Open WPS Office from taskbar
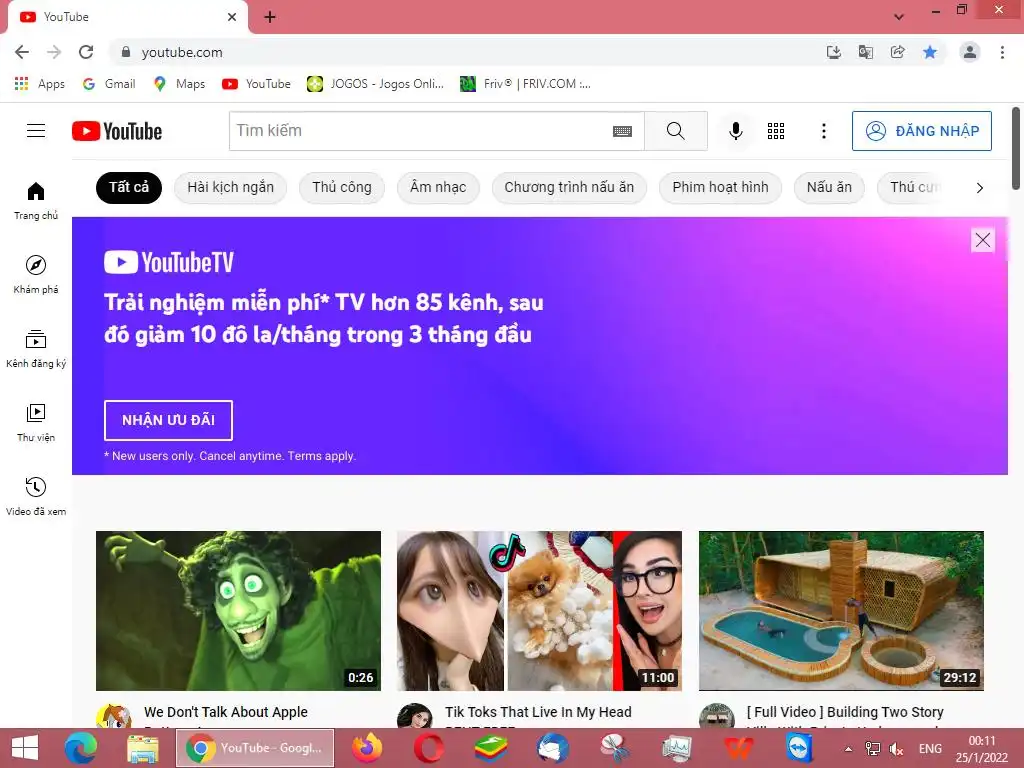The width and height of the screenshot is (1024, 768). (738, 748)
